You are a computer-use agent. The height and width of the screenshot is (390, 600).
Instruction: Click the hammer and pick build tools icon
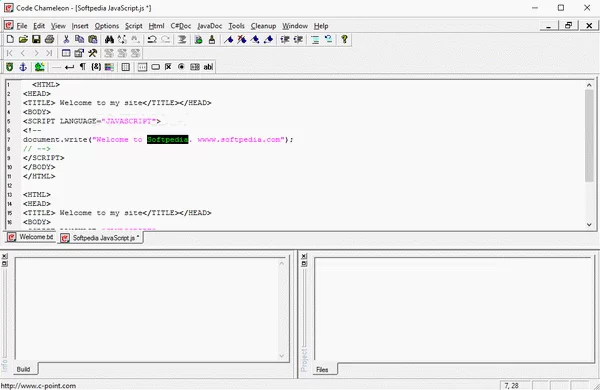point(92,53)
